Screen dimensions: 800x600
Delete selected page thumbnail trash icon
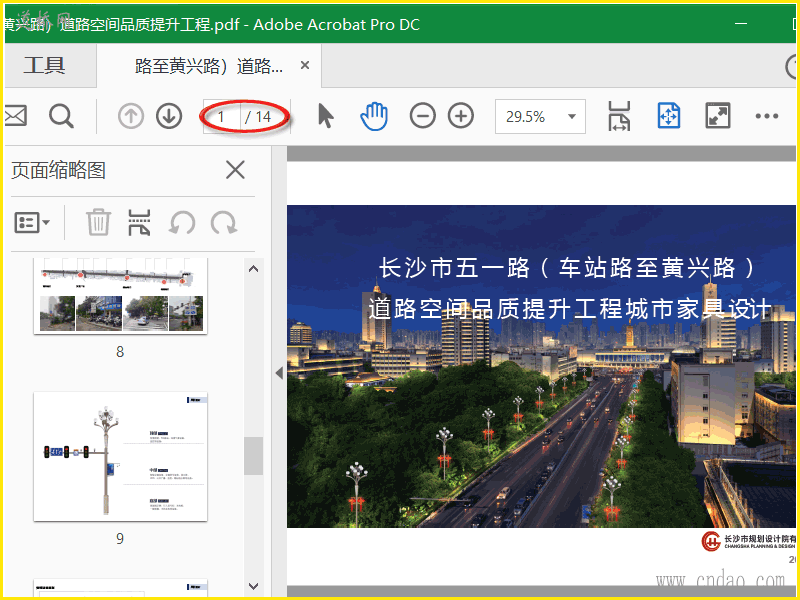pos(98,222)
